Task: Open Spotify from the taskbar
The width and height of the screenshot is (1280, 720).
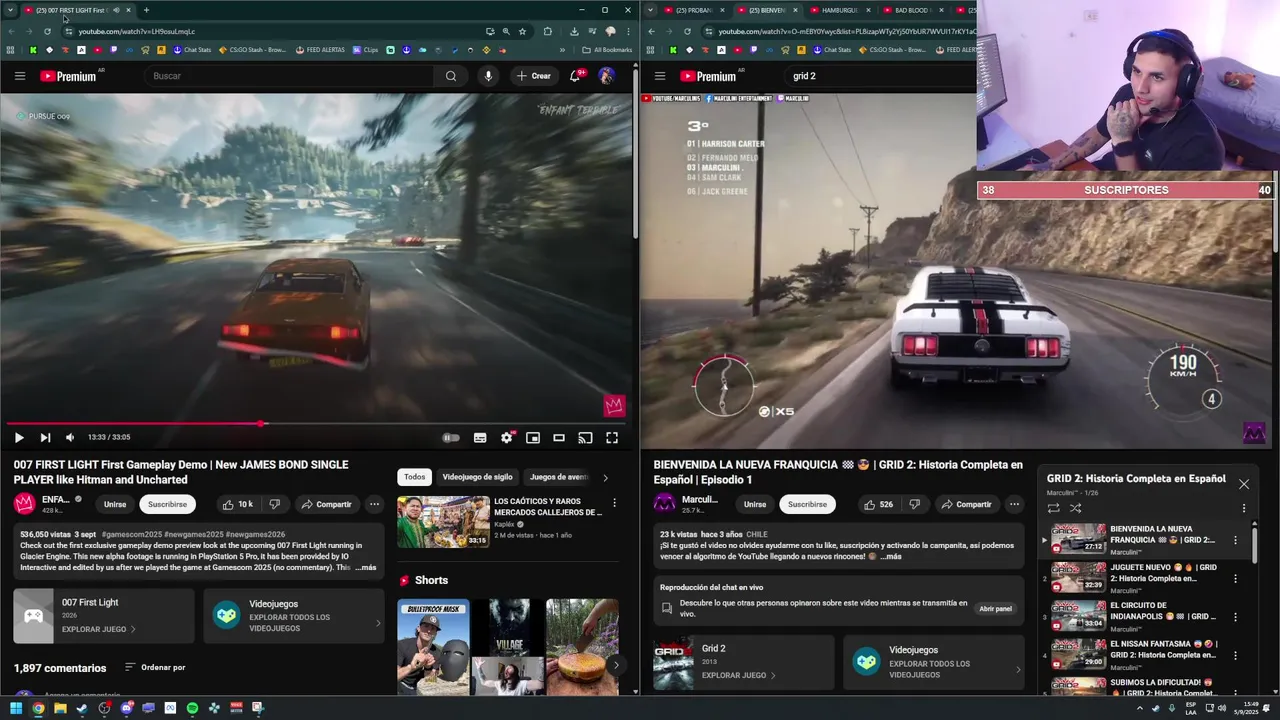Action: pos(192,708)
